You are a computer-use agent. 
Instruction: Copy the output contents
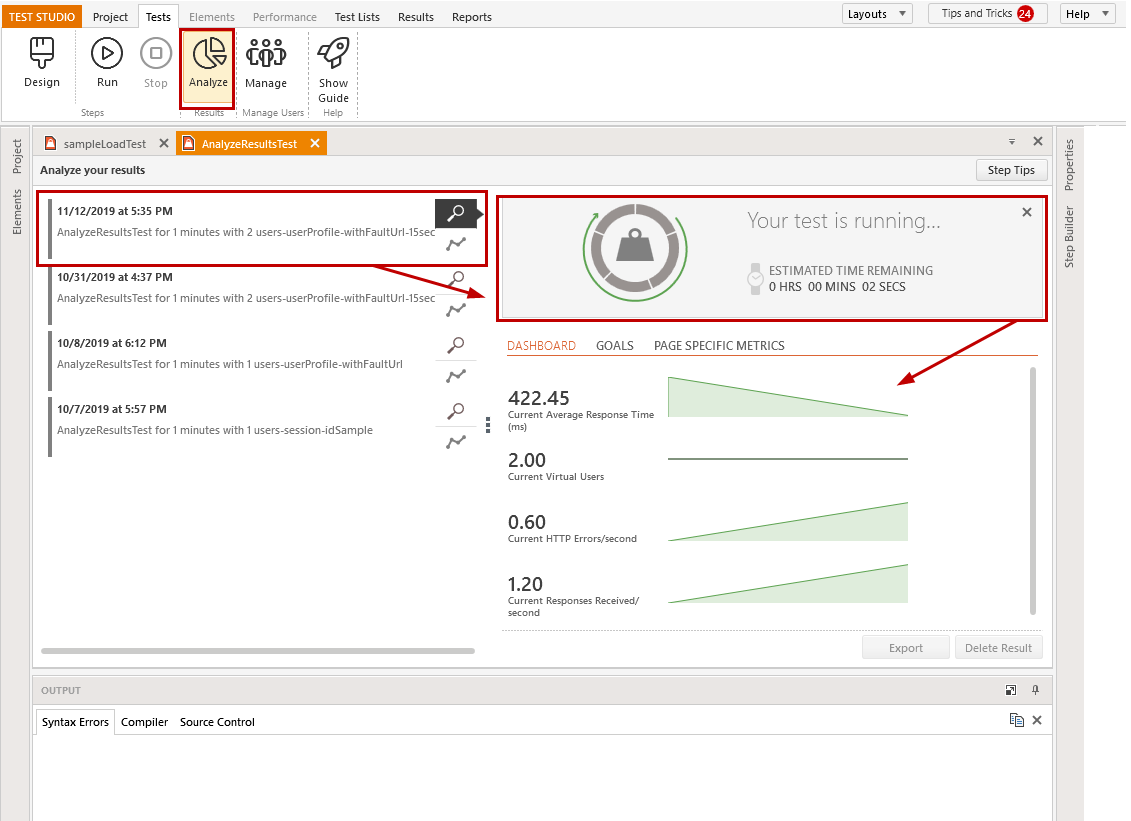1017,720
